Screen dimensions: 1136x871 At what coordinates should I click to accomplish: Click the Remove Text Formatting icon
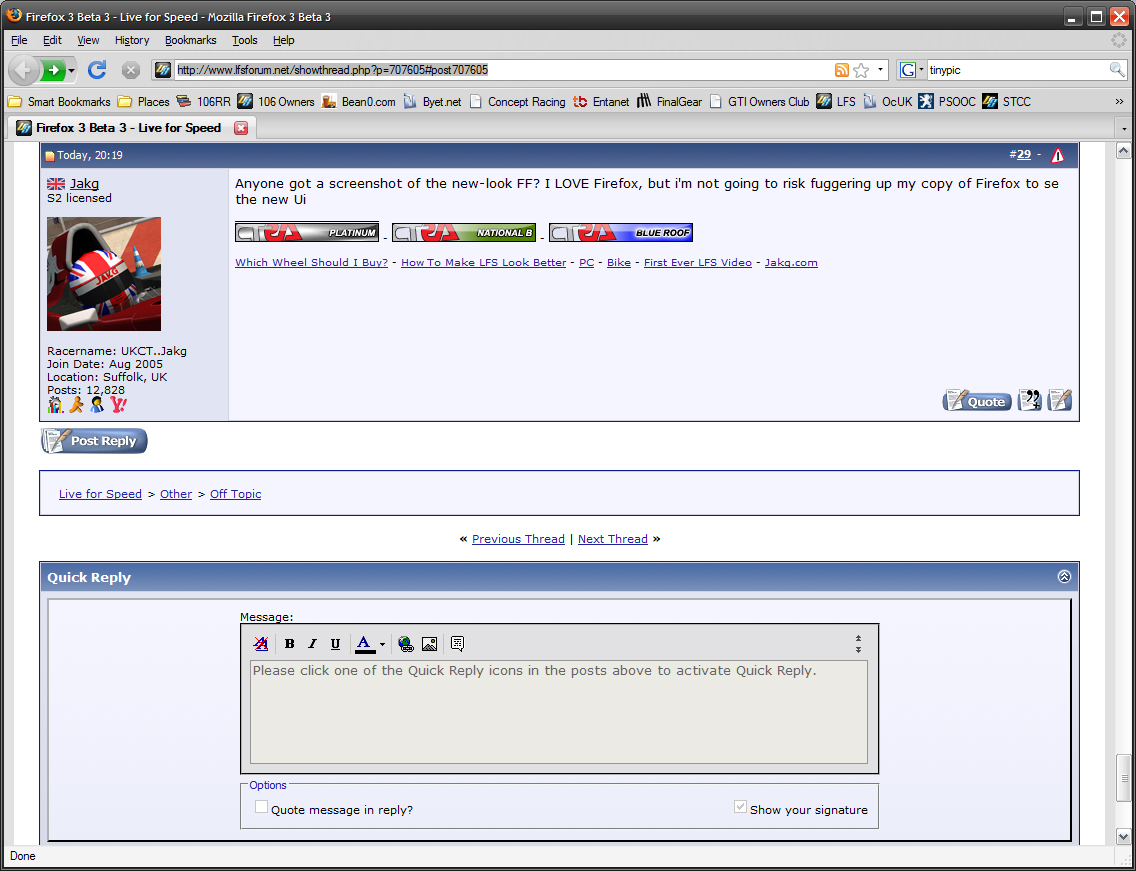(261, 643)
